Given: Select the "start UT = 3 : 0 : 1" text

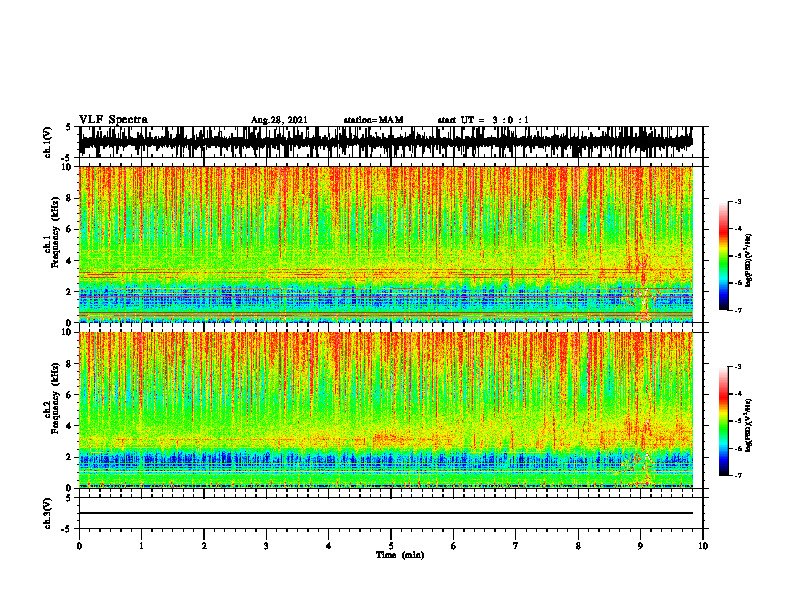Looking at the screenshot, I should click(483, 120).
